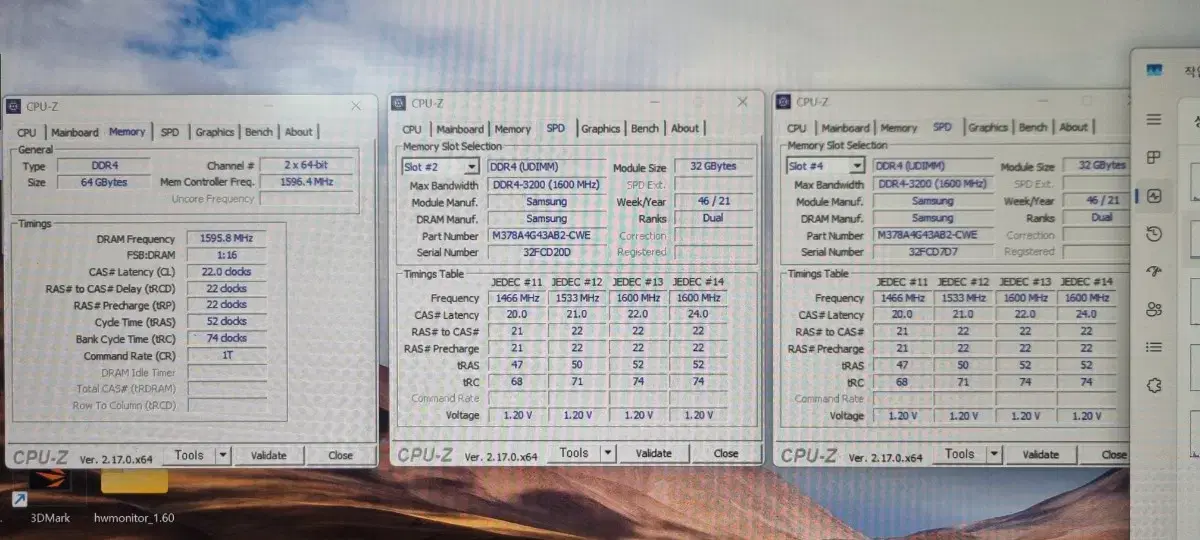Open Tools dropdown arrow in Slot #4 window
The height and width of the screenshot is (540, 1200).
[993, 454]
